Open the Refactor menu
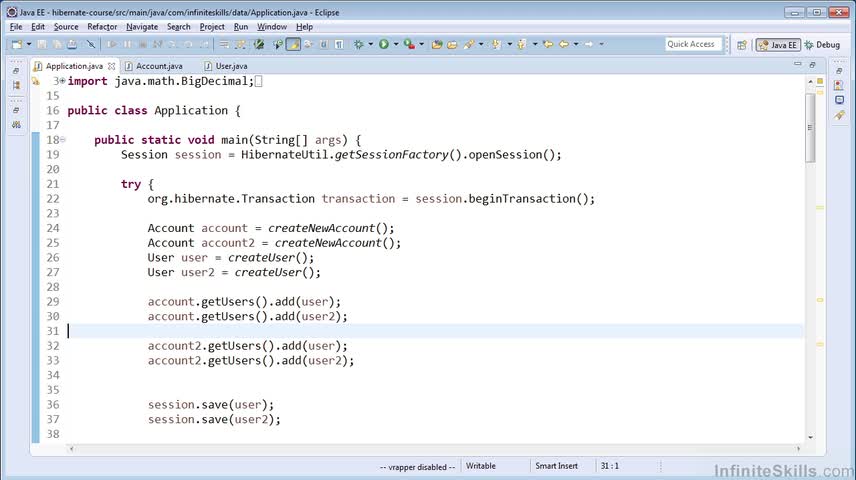The height and width of the screenshot is (480, 856). [102, 27]
